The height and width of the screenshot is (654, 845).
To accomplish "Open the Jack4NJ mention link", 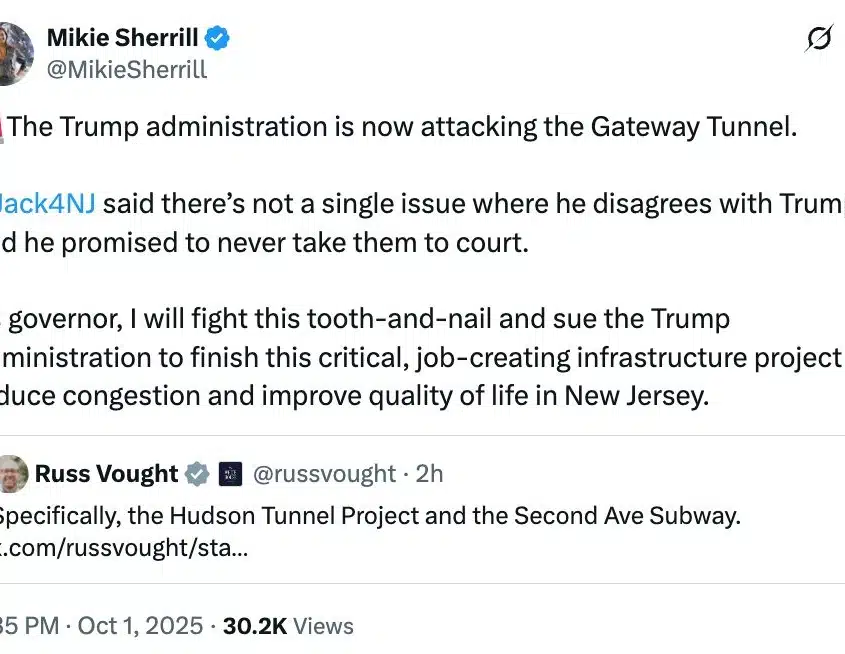I will point(48,204).
